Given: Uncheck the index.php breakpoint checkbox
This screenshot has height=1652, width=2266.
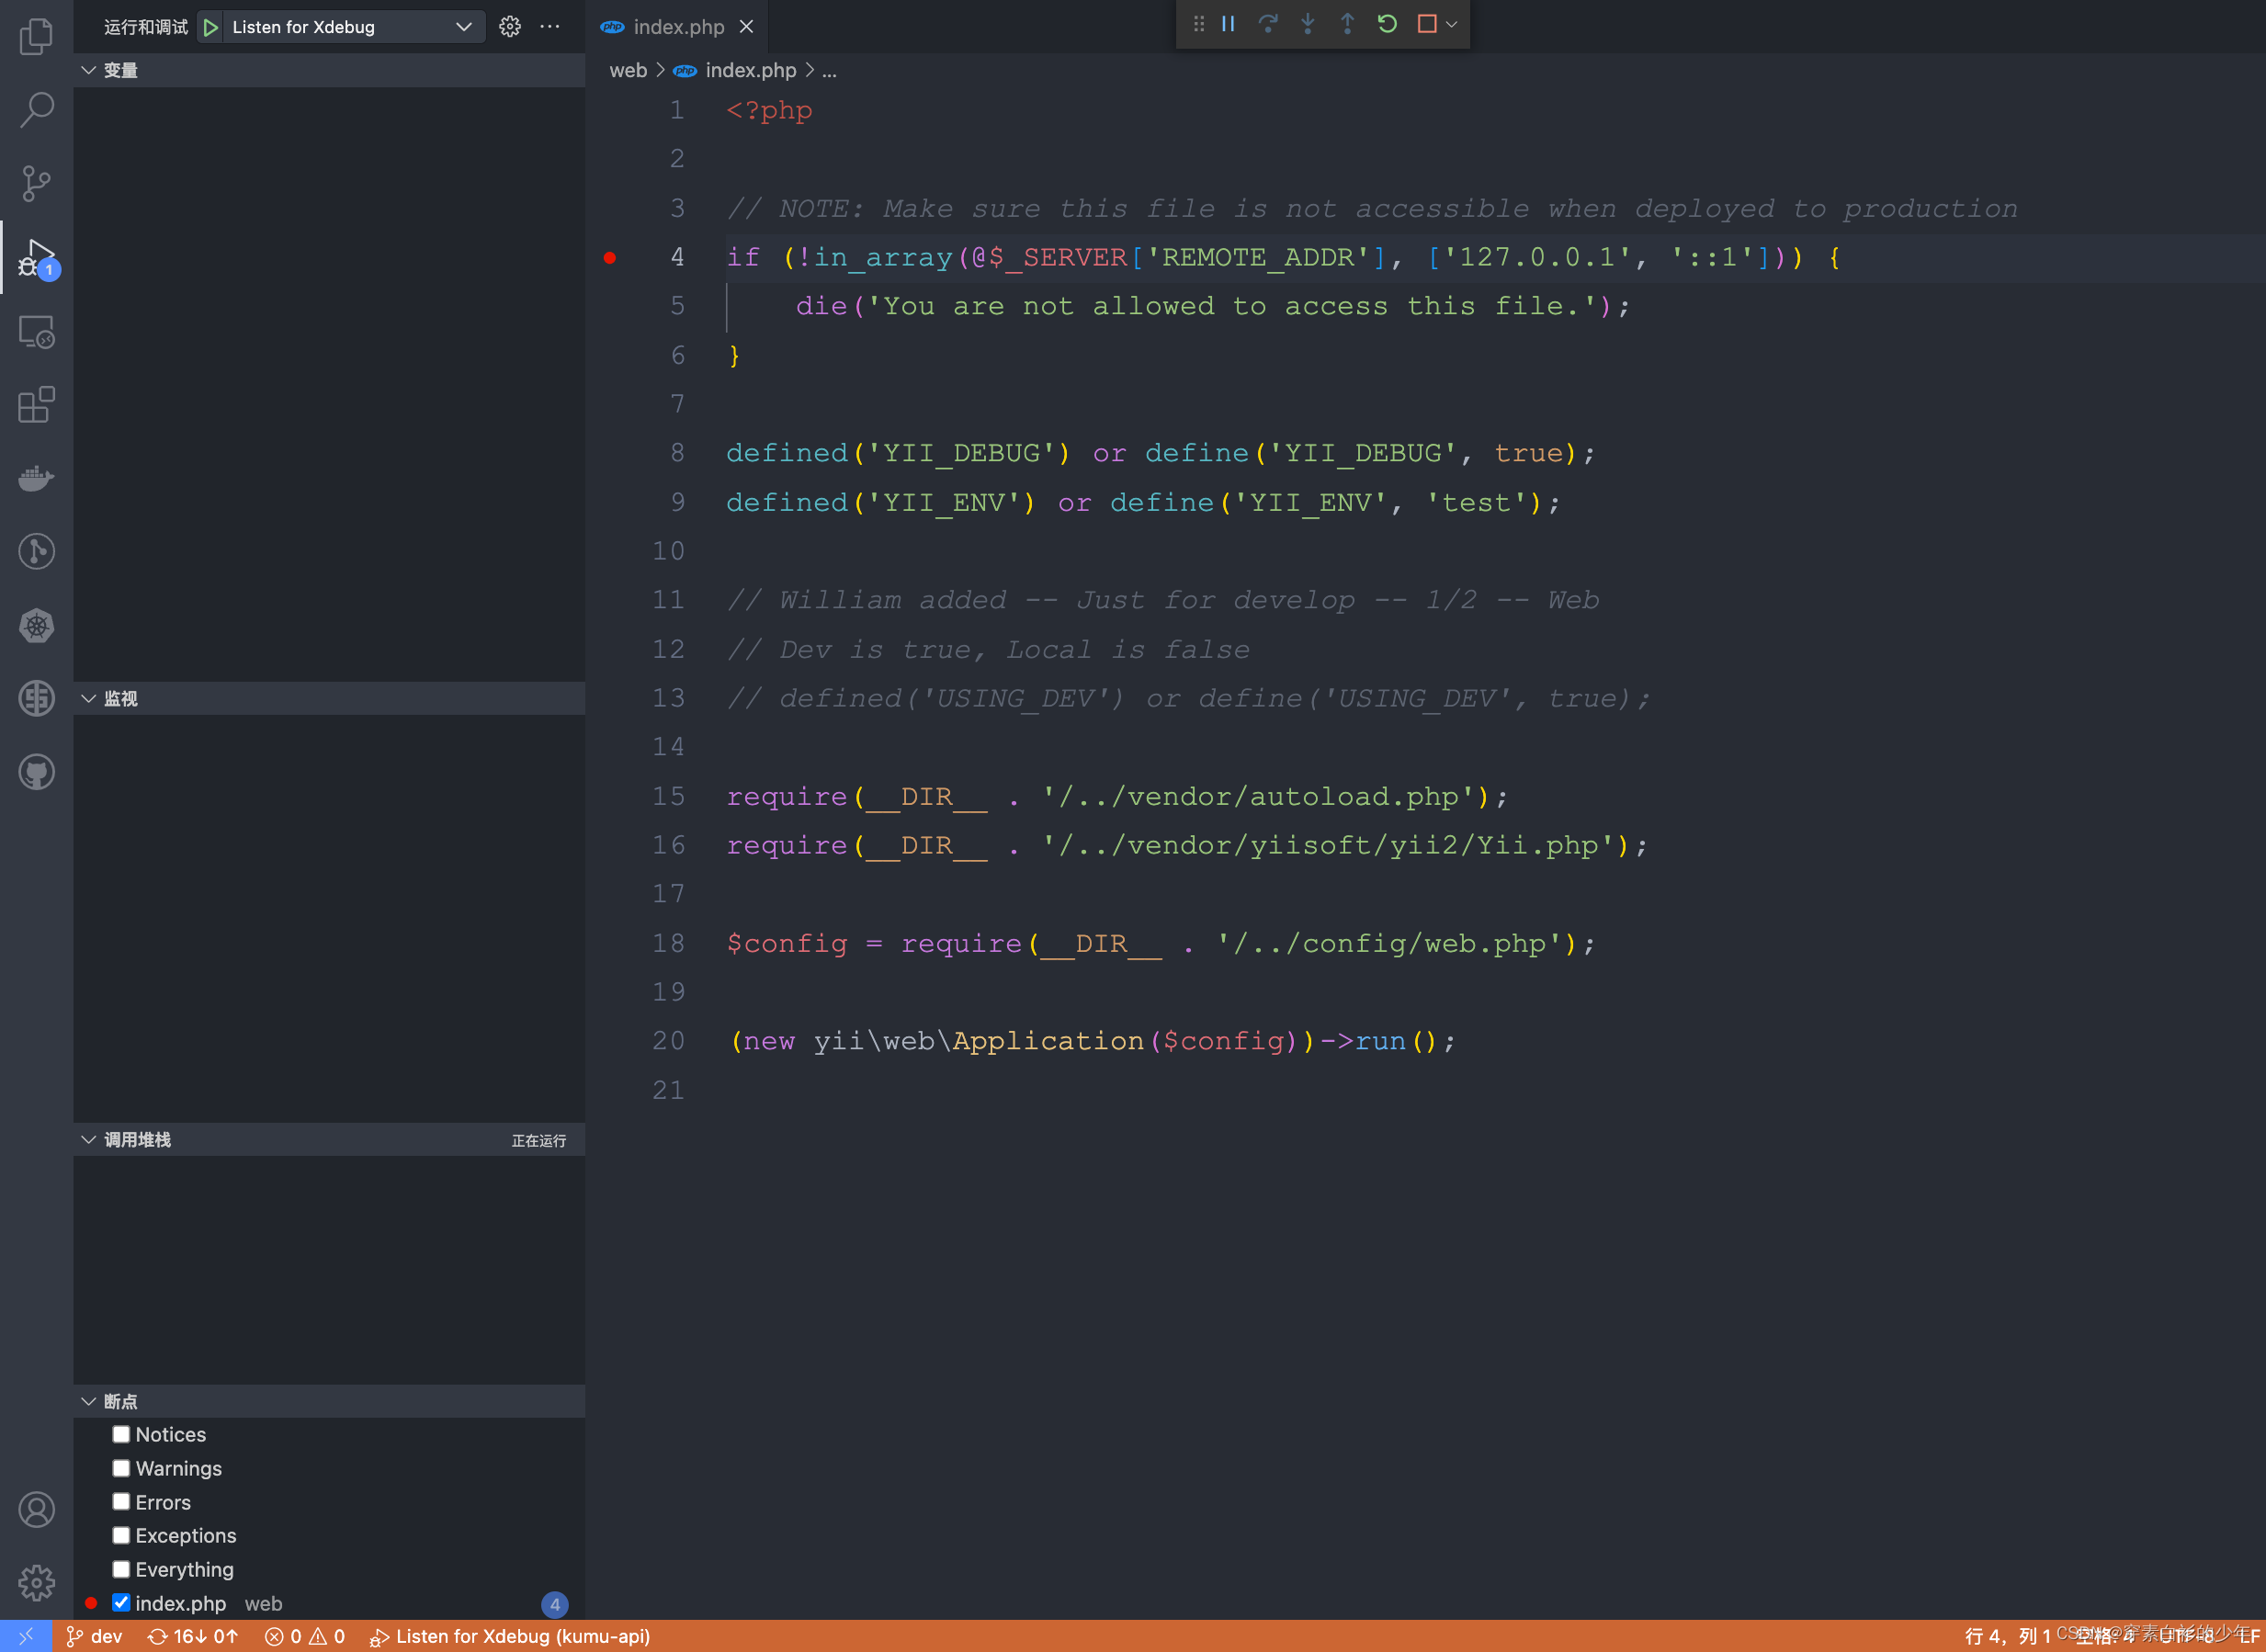Looking at the screenshot, I should tap(121, 1602).
